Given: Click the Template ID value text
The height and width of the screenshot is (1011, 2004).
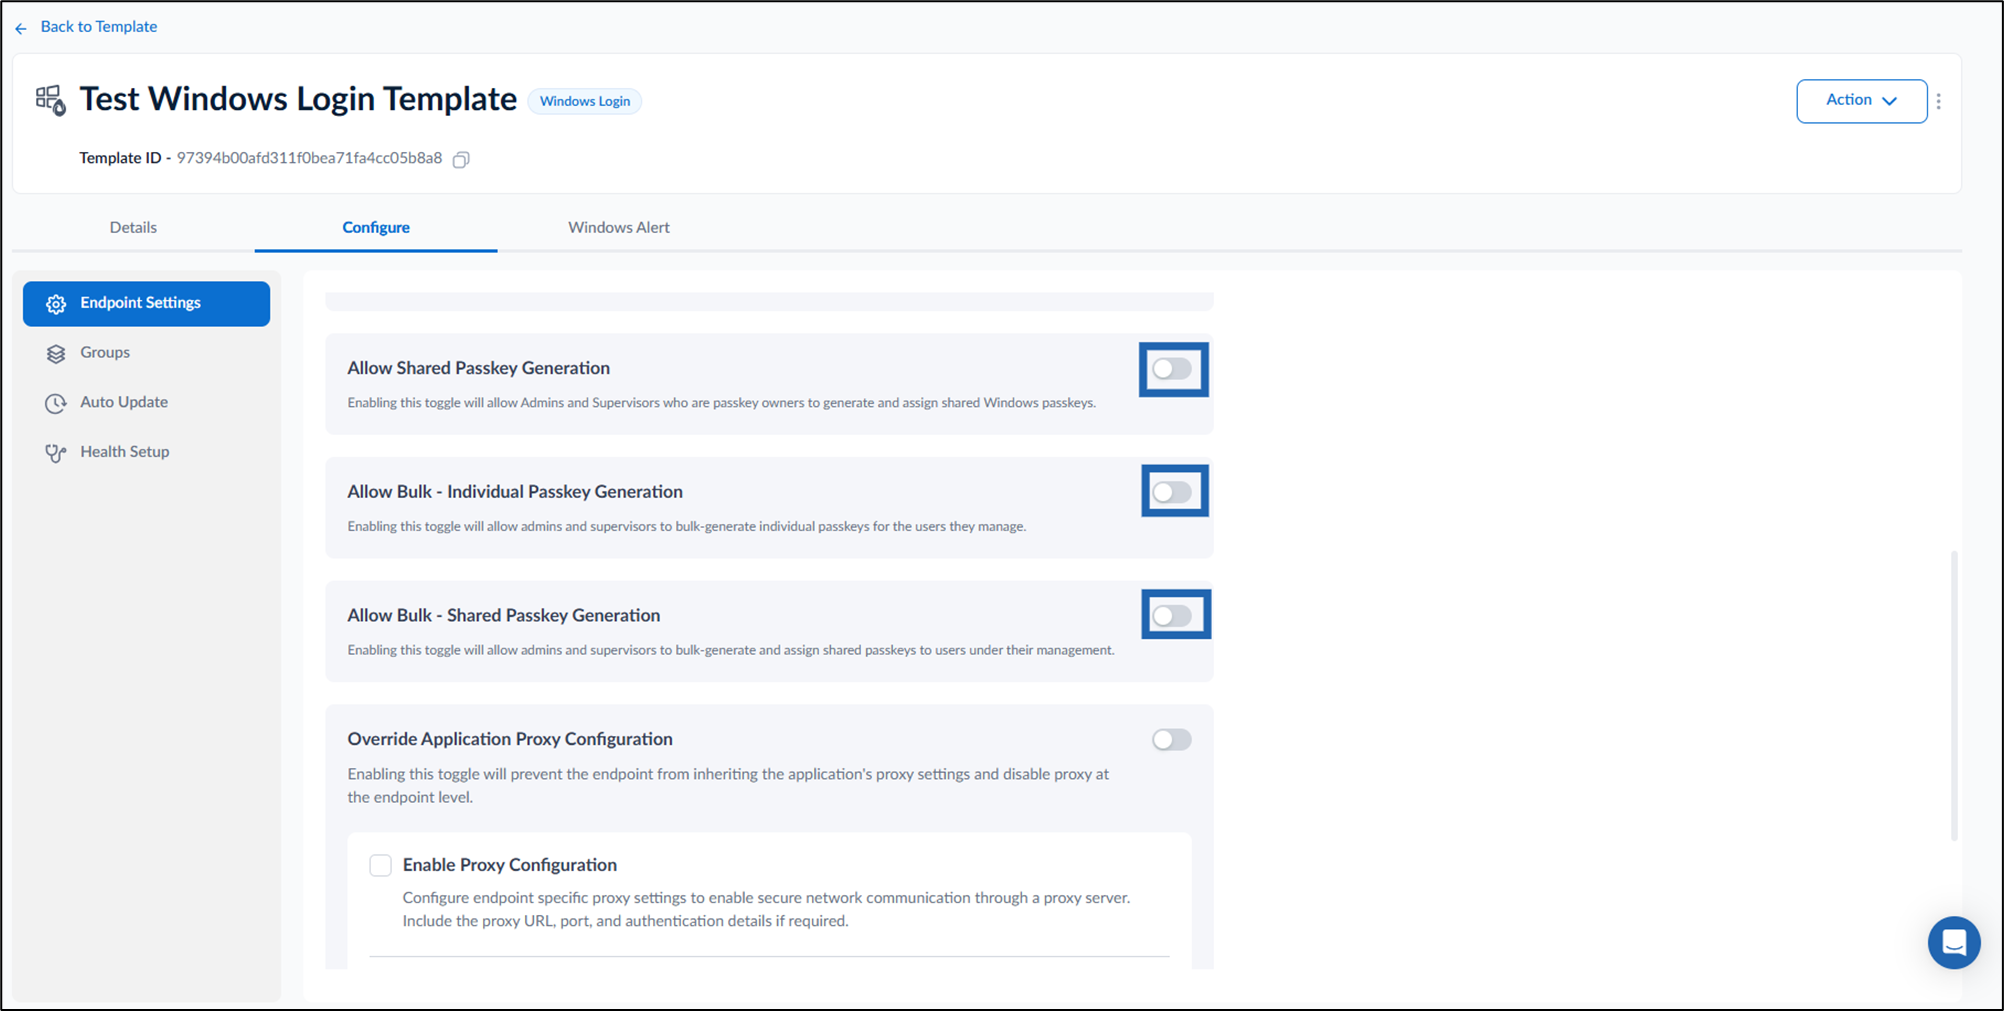Looking at the screenshot, I should click(x=309, y=158).
